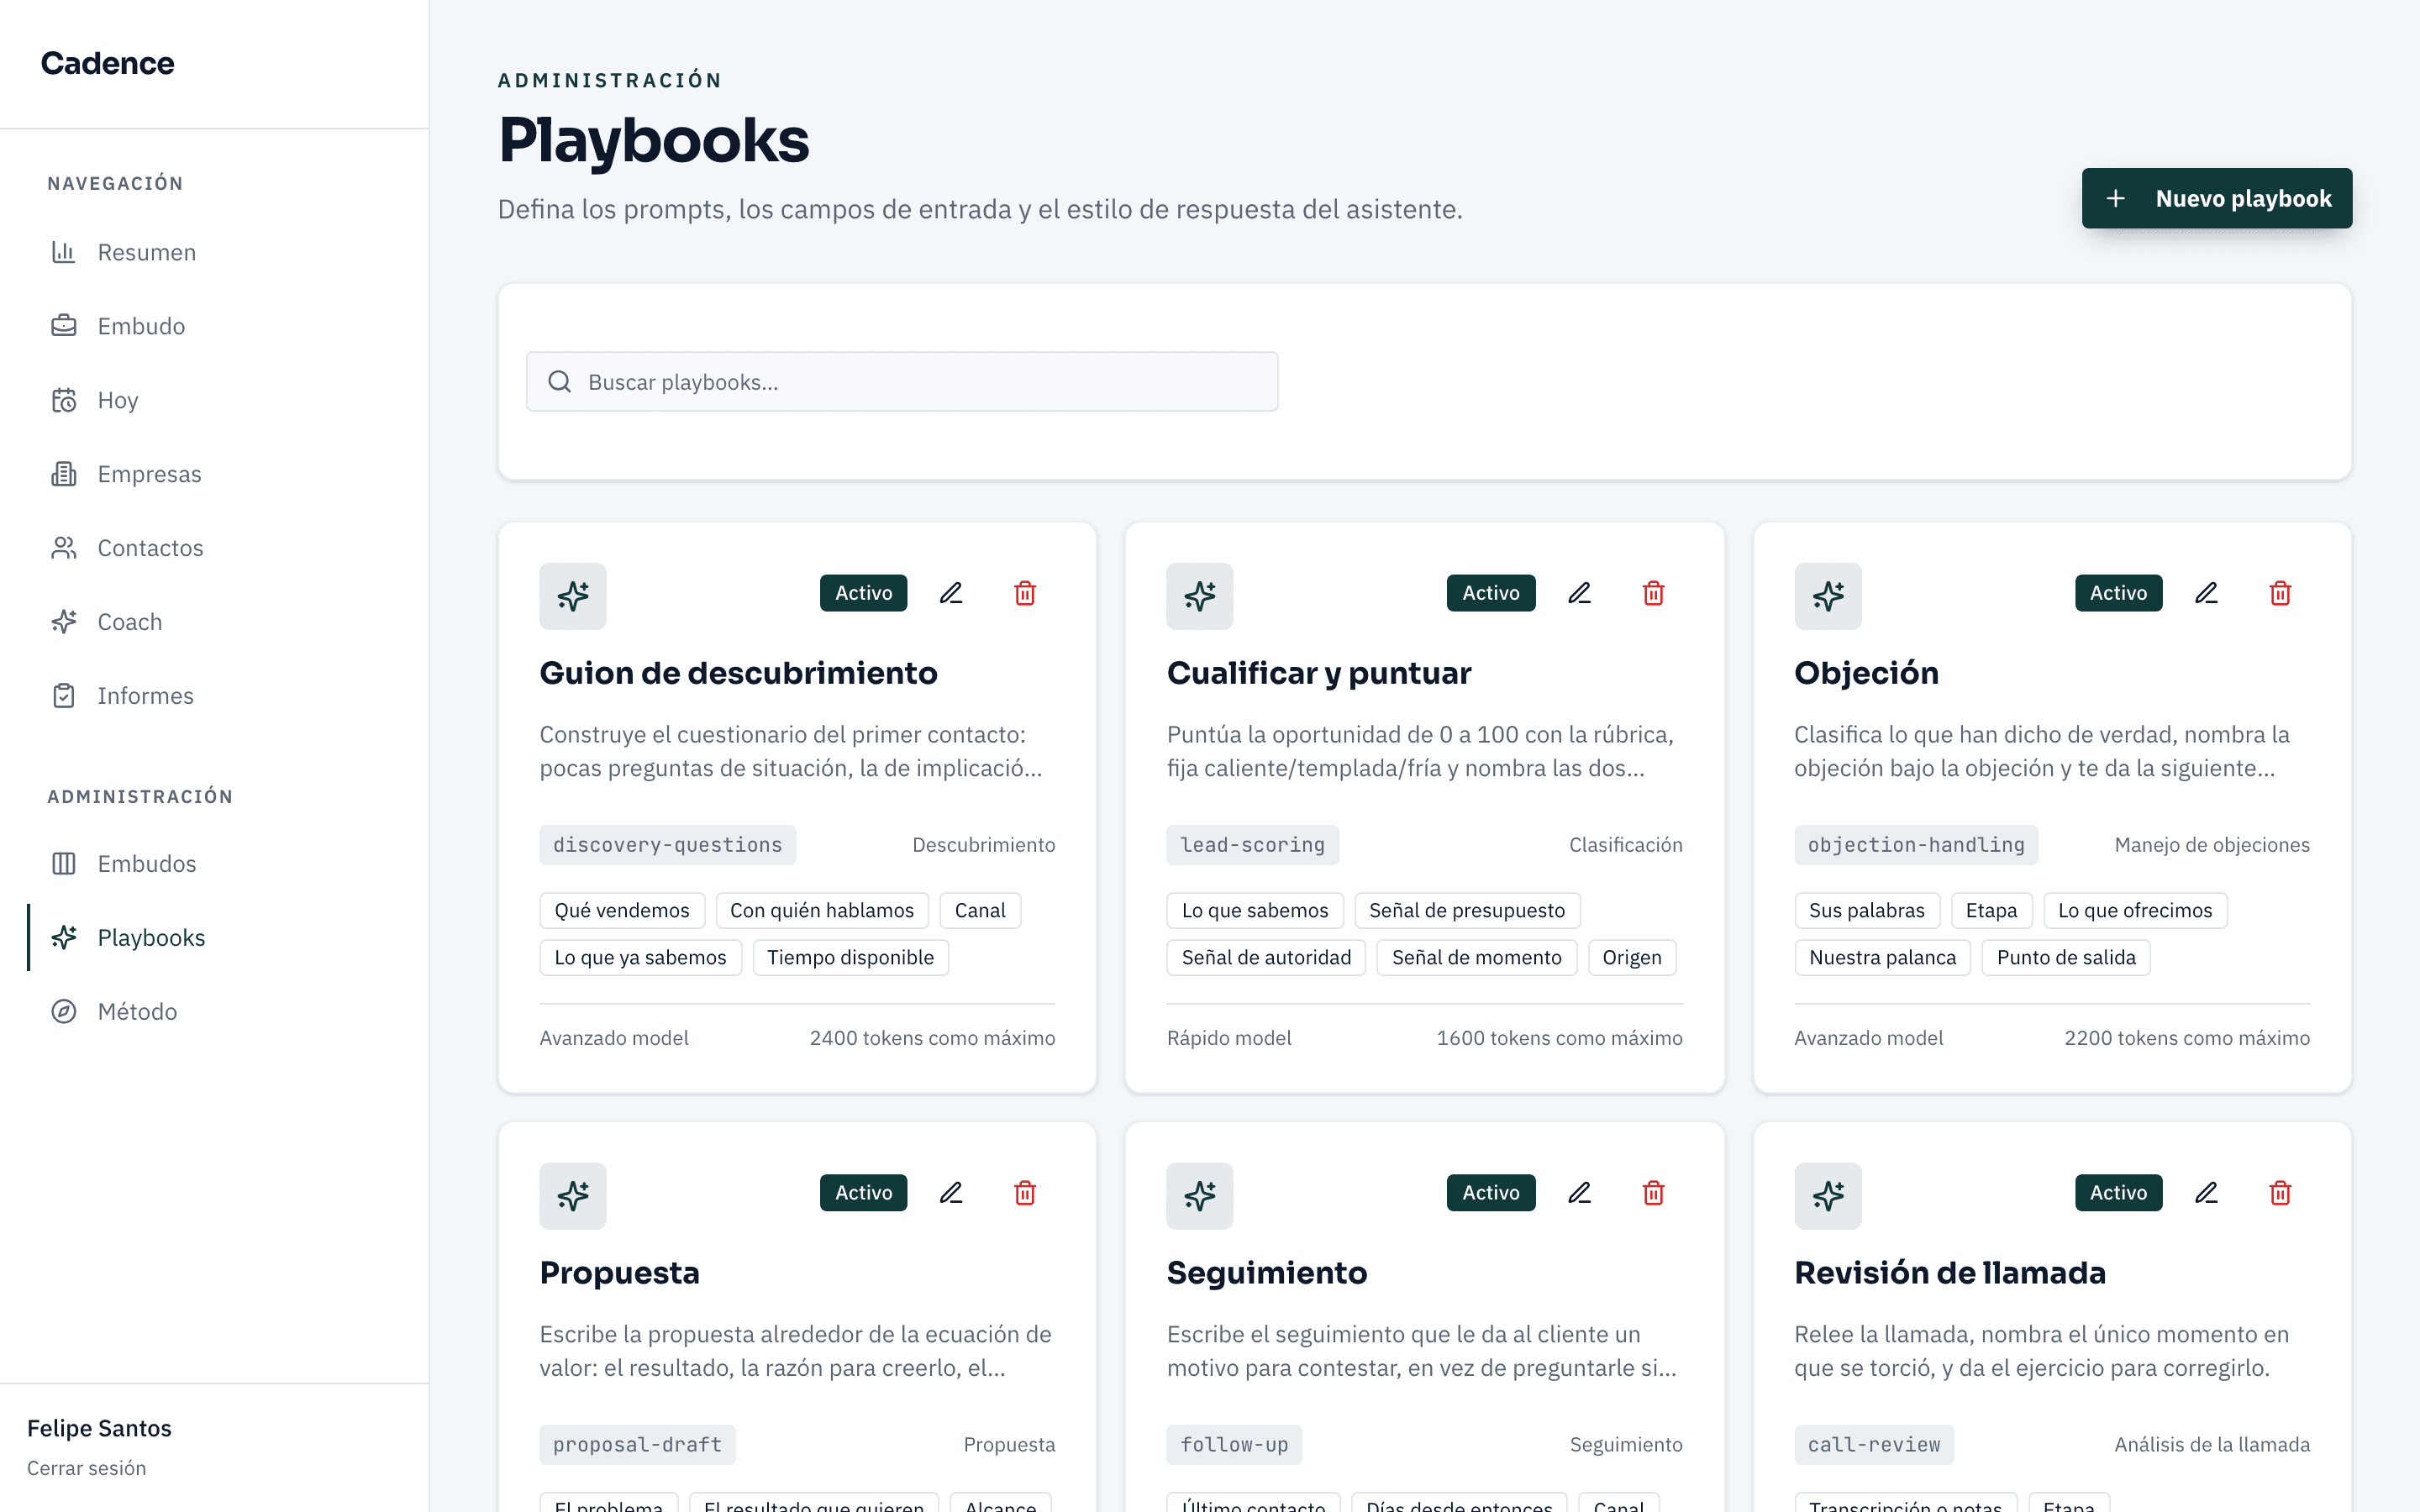Click the Revisión de llamada card title
2420x1512 pixels.
click(x=1950, y=1273)
